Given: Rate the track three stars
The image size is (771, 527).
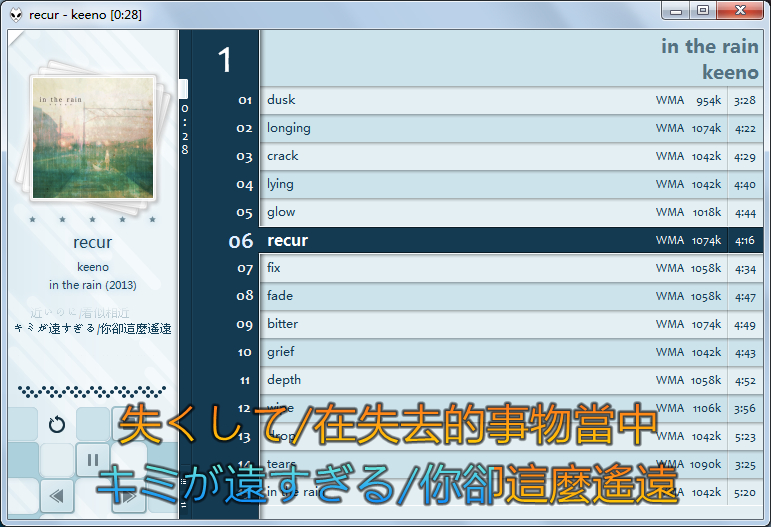Looking at the screenshot, I should (x=92, y=219).
